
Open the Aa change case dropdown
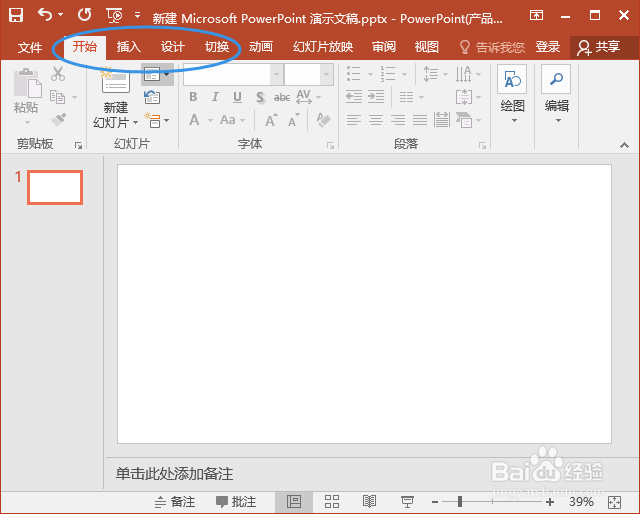[232, 120]
